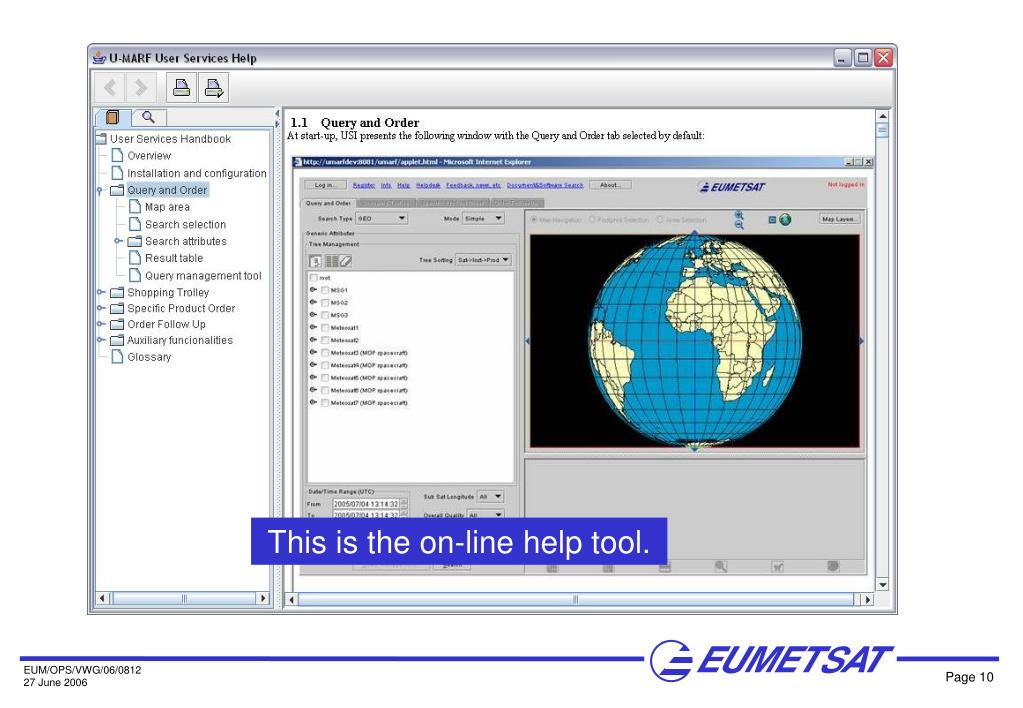Click the map zoom in magnifier
The height and width of the screenshot is (708, 1023).
tap(739, 215)
